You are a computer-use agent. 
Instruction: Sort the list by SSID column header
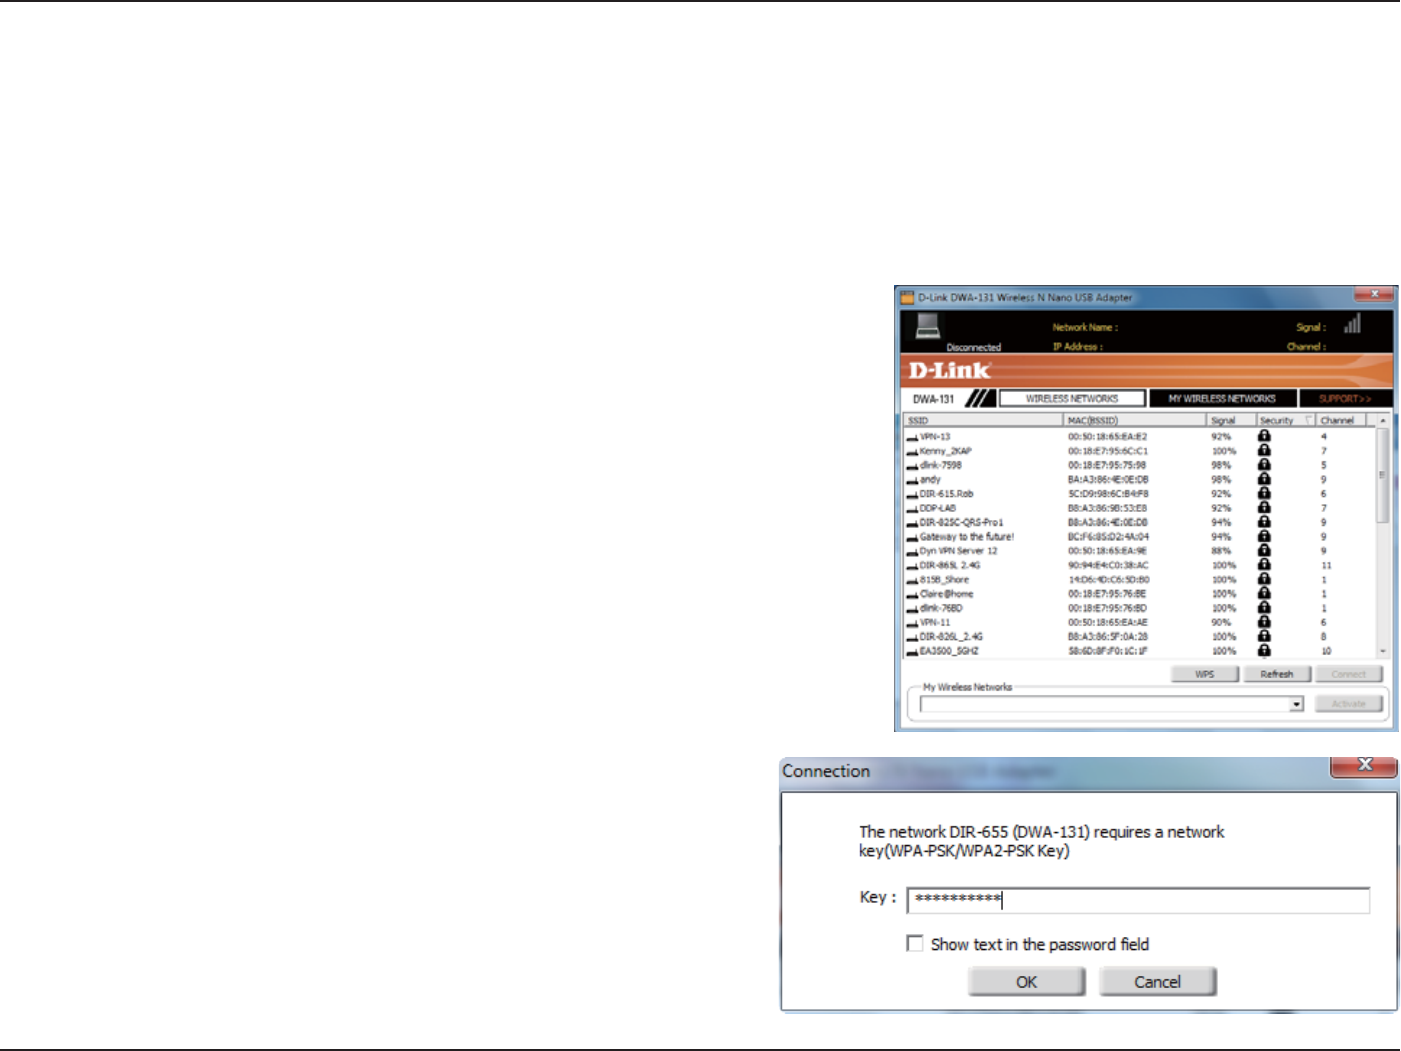click(x=984, y=420)
